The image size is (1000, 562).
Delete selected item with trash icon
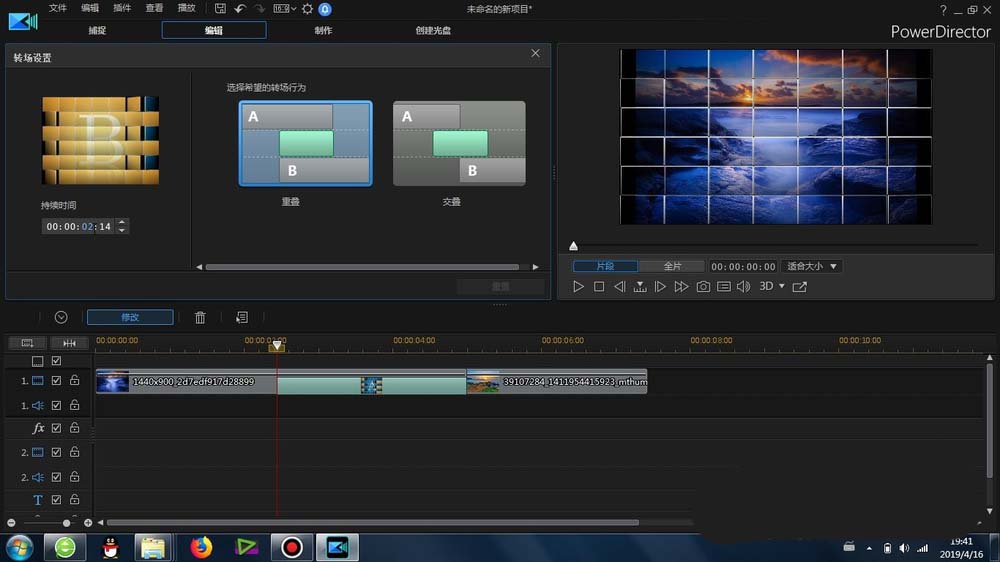point(200,317)
